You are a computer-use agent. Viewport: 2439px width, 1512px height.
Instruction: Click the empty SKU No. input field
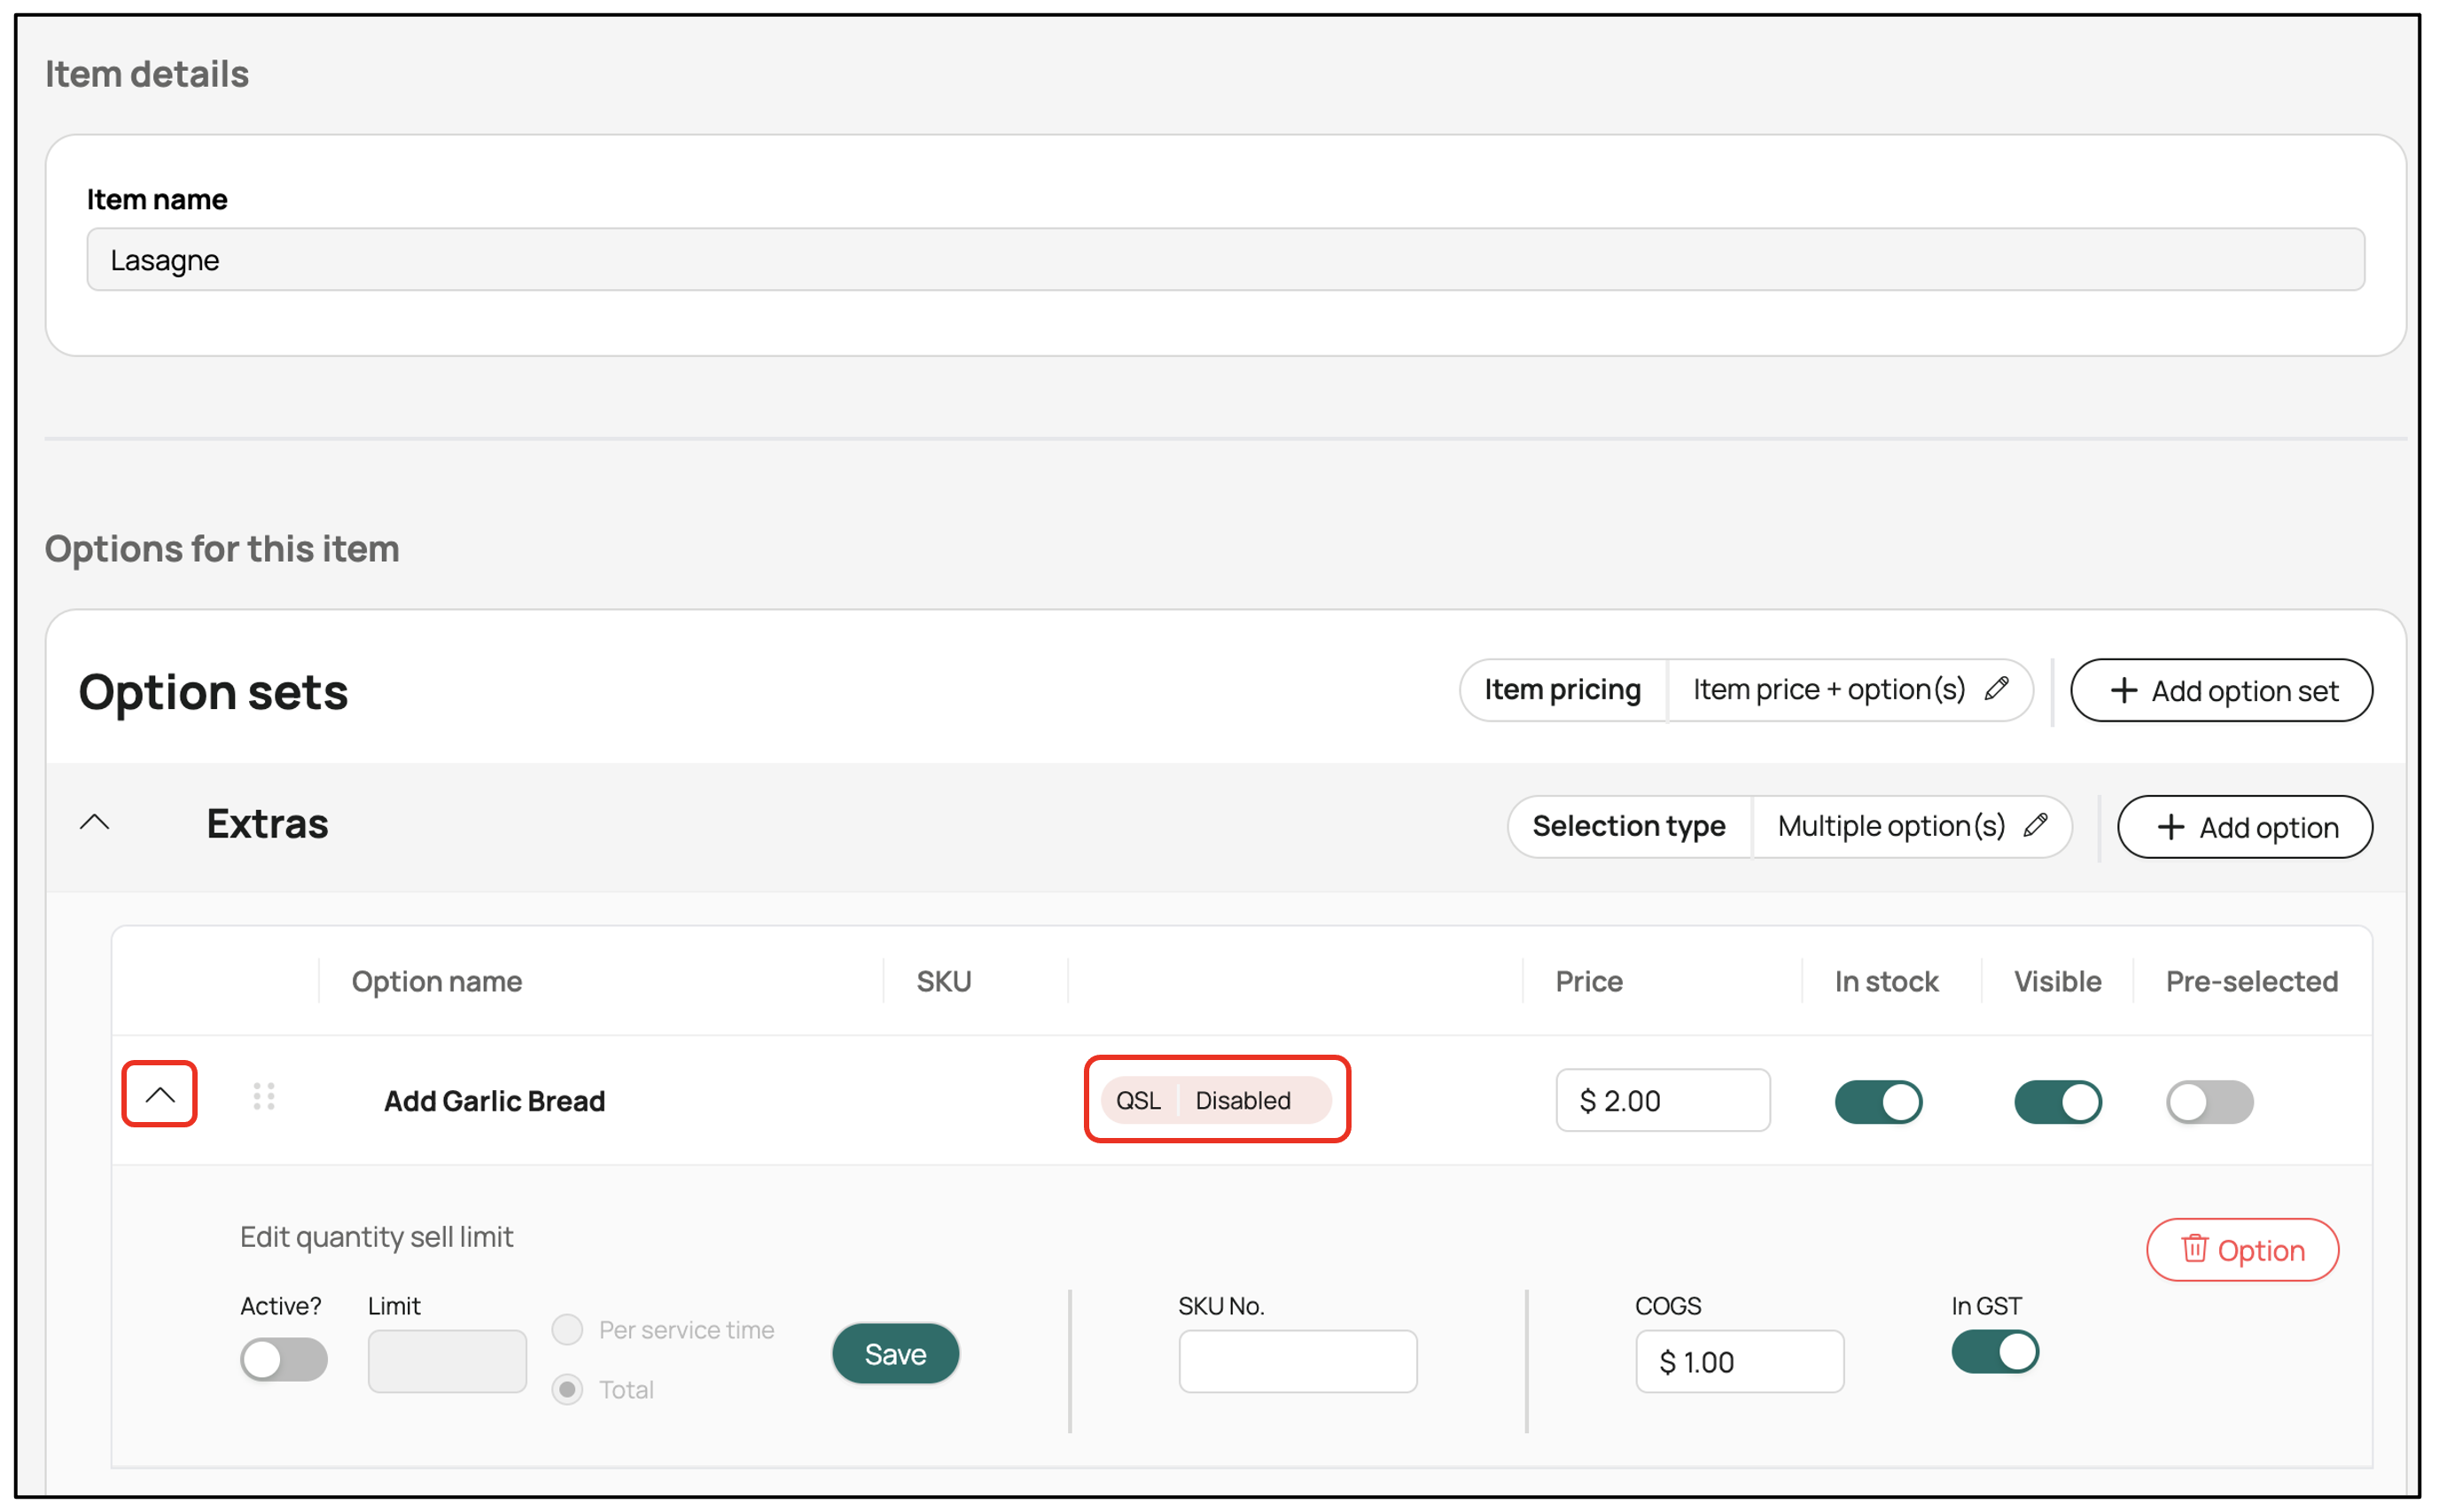(x=1297, y=1361)
